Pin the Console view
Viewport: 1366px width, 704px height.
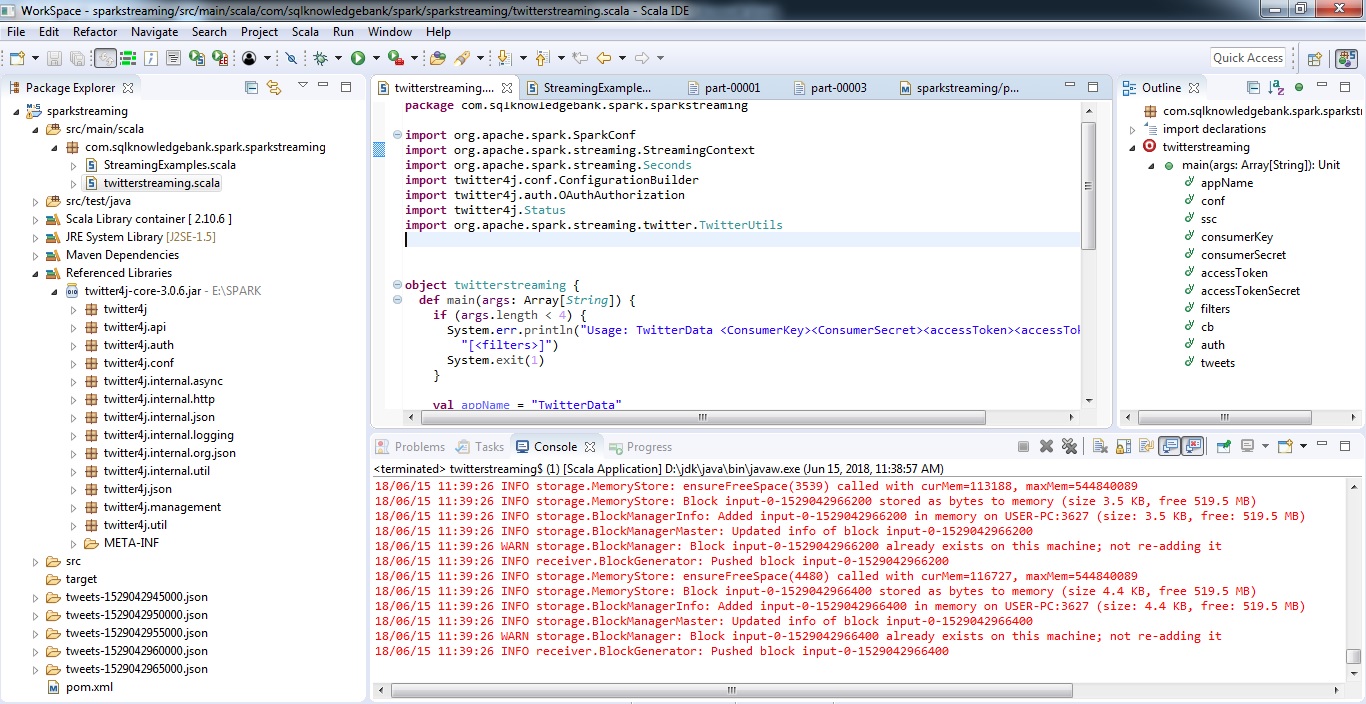point(1224,446)
